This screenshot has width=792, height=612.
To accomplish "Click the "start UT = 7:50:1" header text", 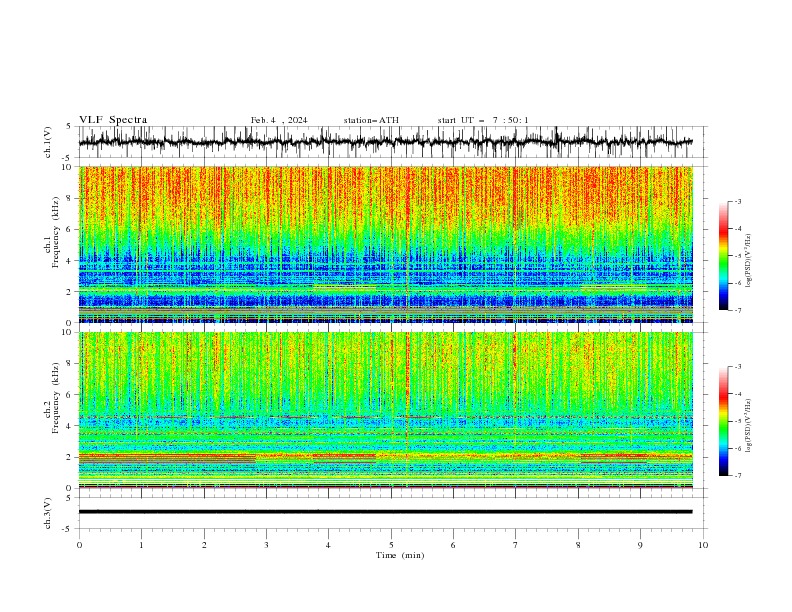I will (482, 120).
